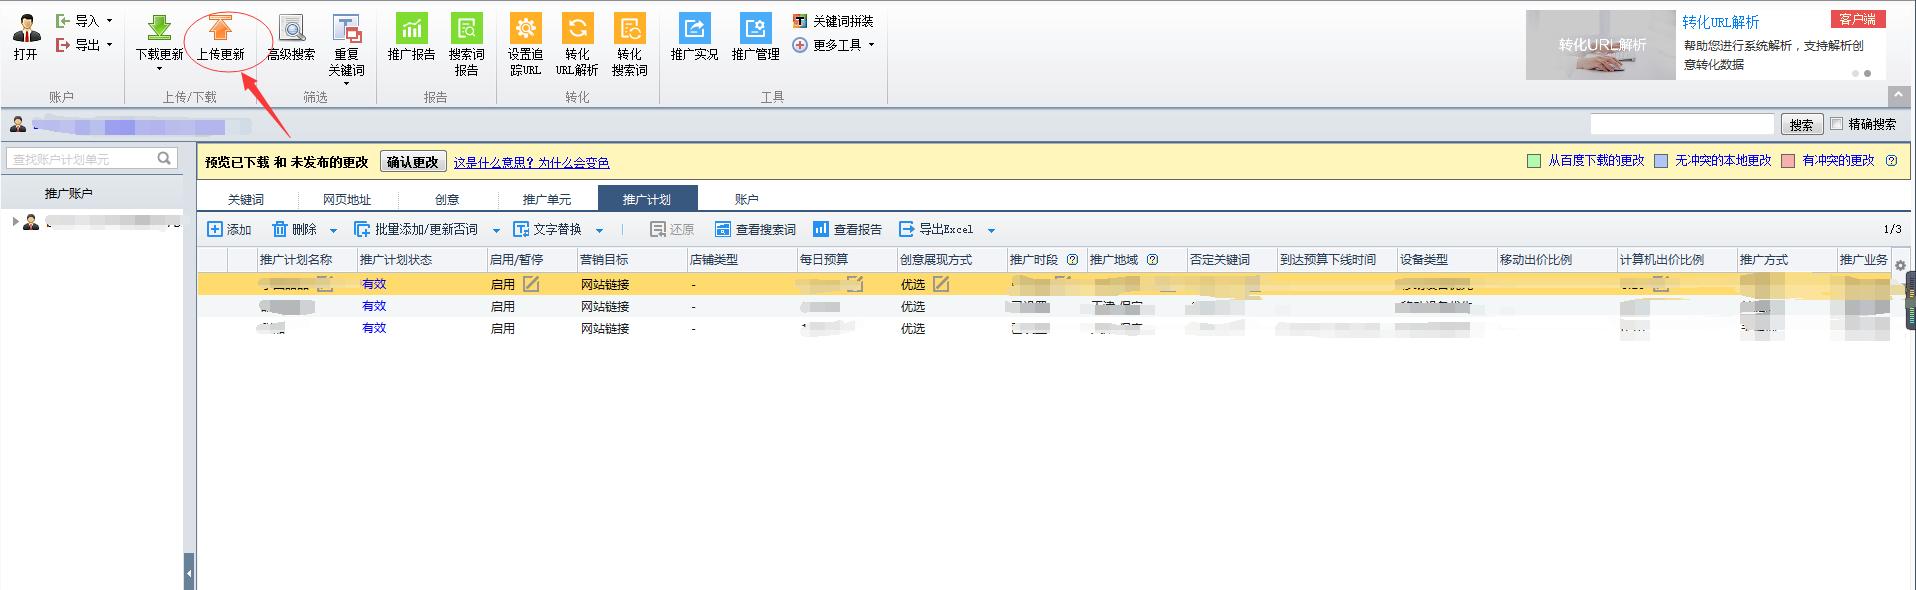This screenshot has height=590, width=1916.
Task: Click edit pencil next to 启用 in first row
Action: (x=531, y=284)
